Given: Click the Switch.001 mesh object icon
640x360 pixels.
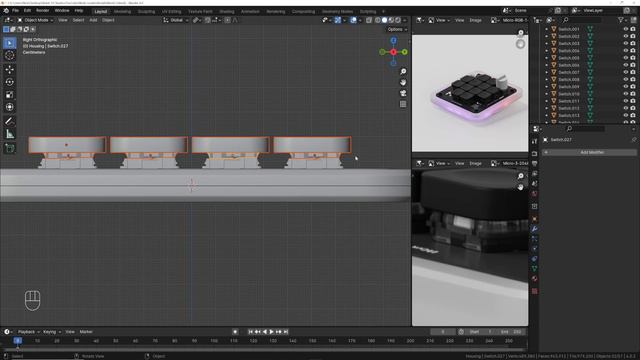Looking at the screenshot, I should [554, 29].
